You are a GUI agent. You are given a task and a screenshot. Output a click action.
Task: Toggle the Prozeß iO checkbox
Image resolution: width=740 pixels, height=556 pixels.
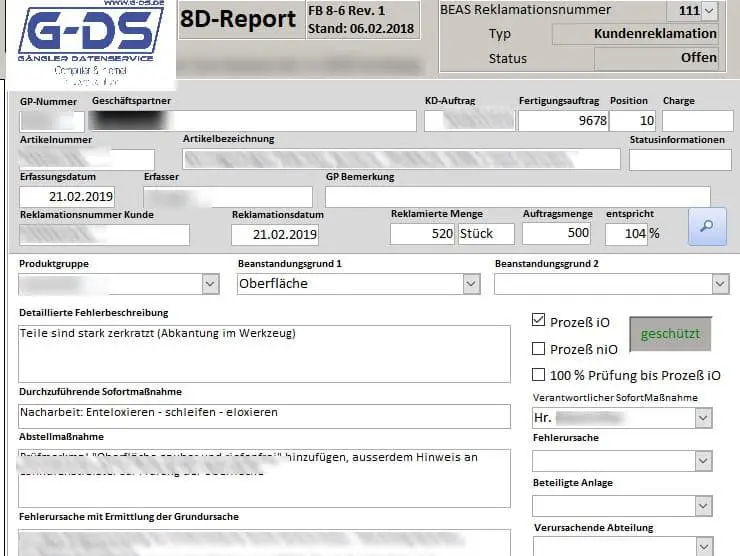[538, 320]
